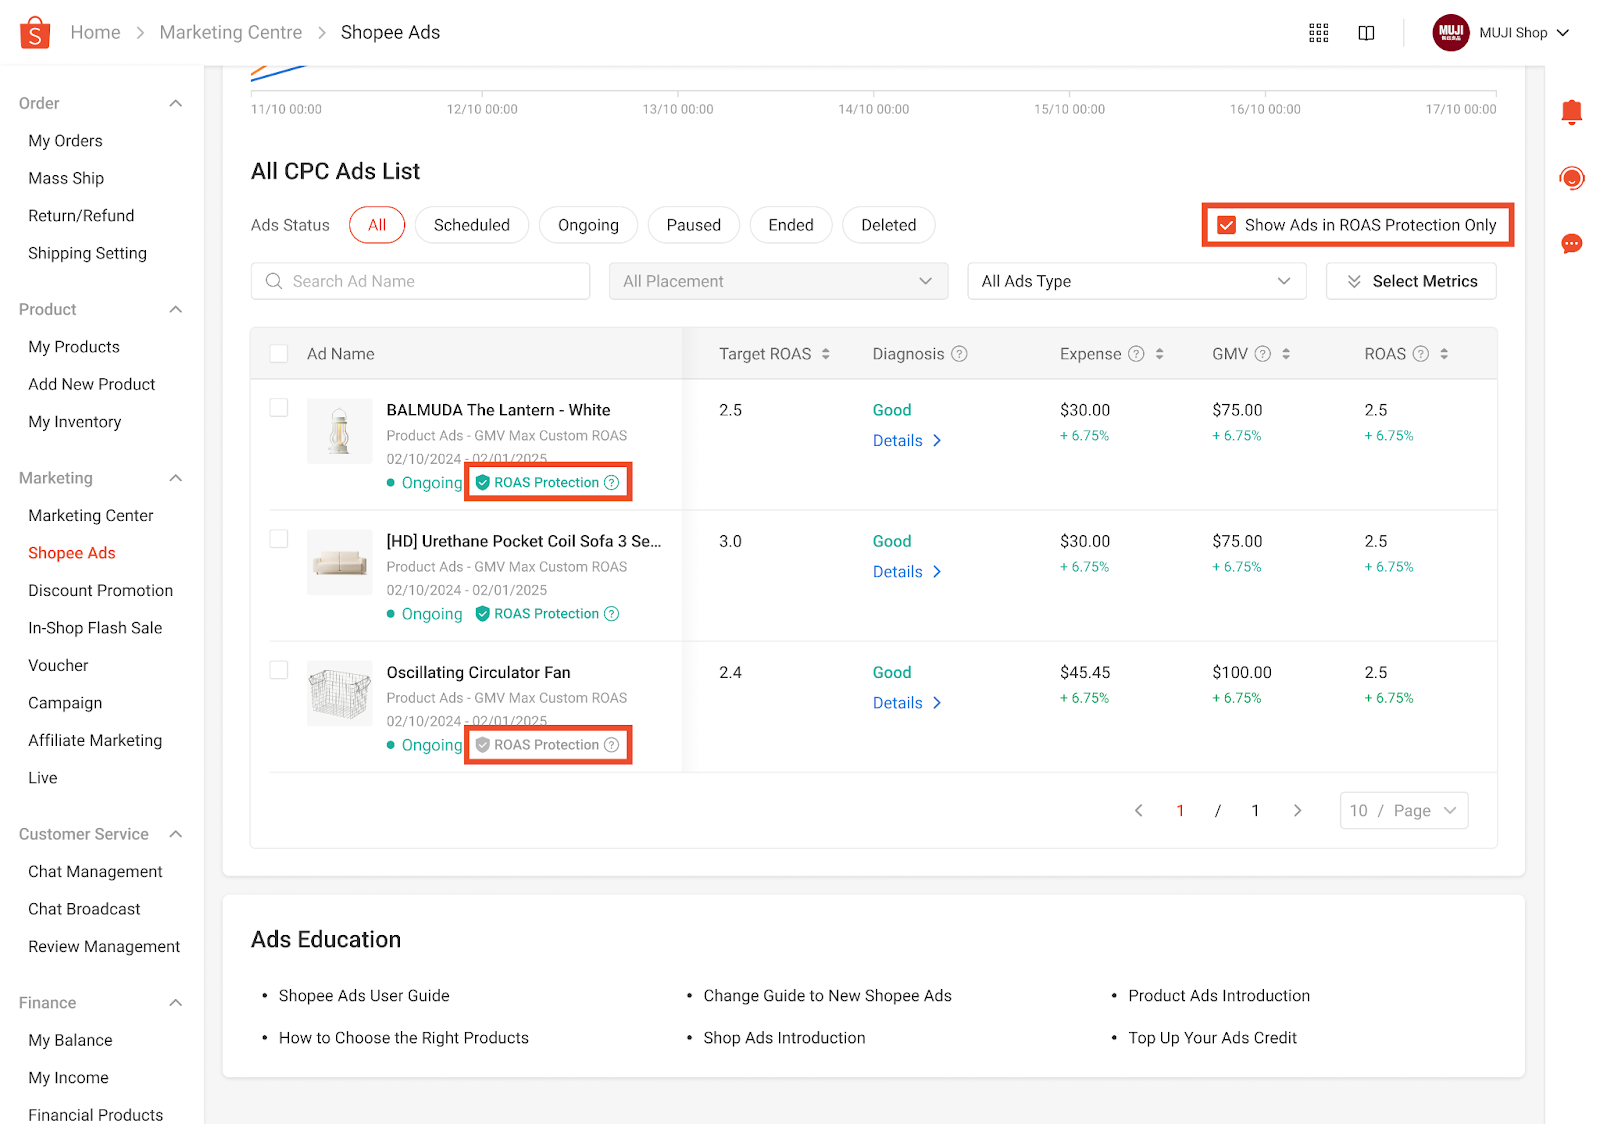This screenshot has width=1600, height=1124.
Task: Click ROAS Protection help icon for BALMUDA Lantern
Action: [x=612, y=483]
